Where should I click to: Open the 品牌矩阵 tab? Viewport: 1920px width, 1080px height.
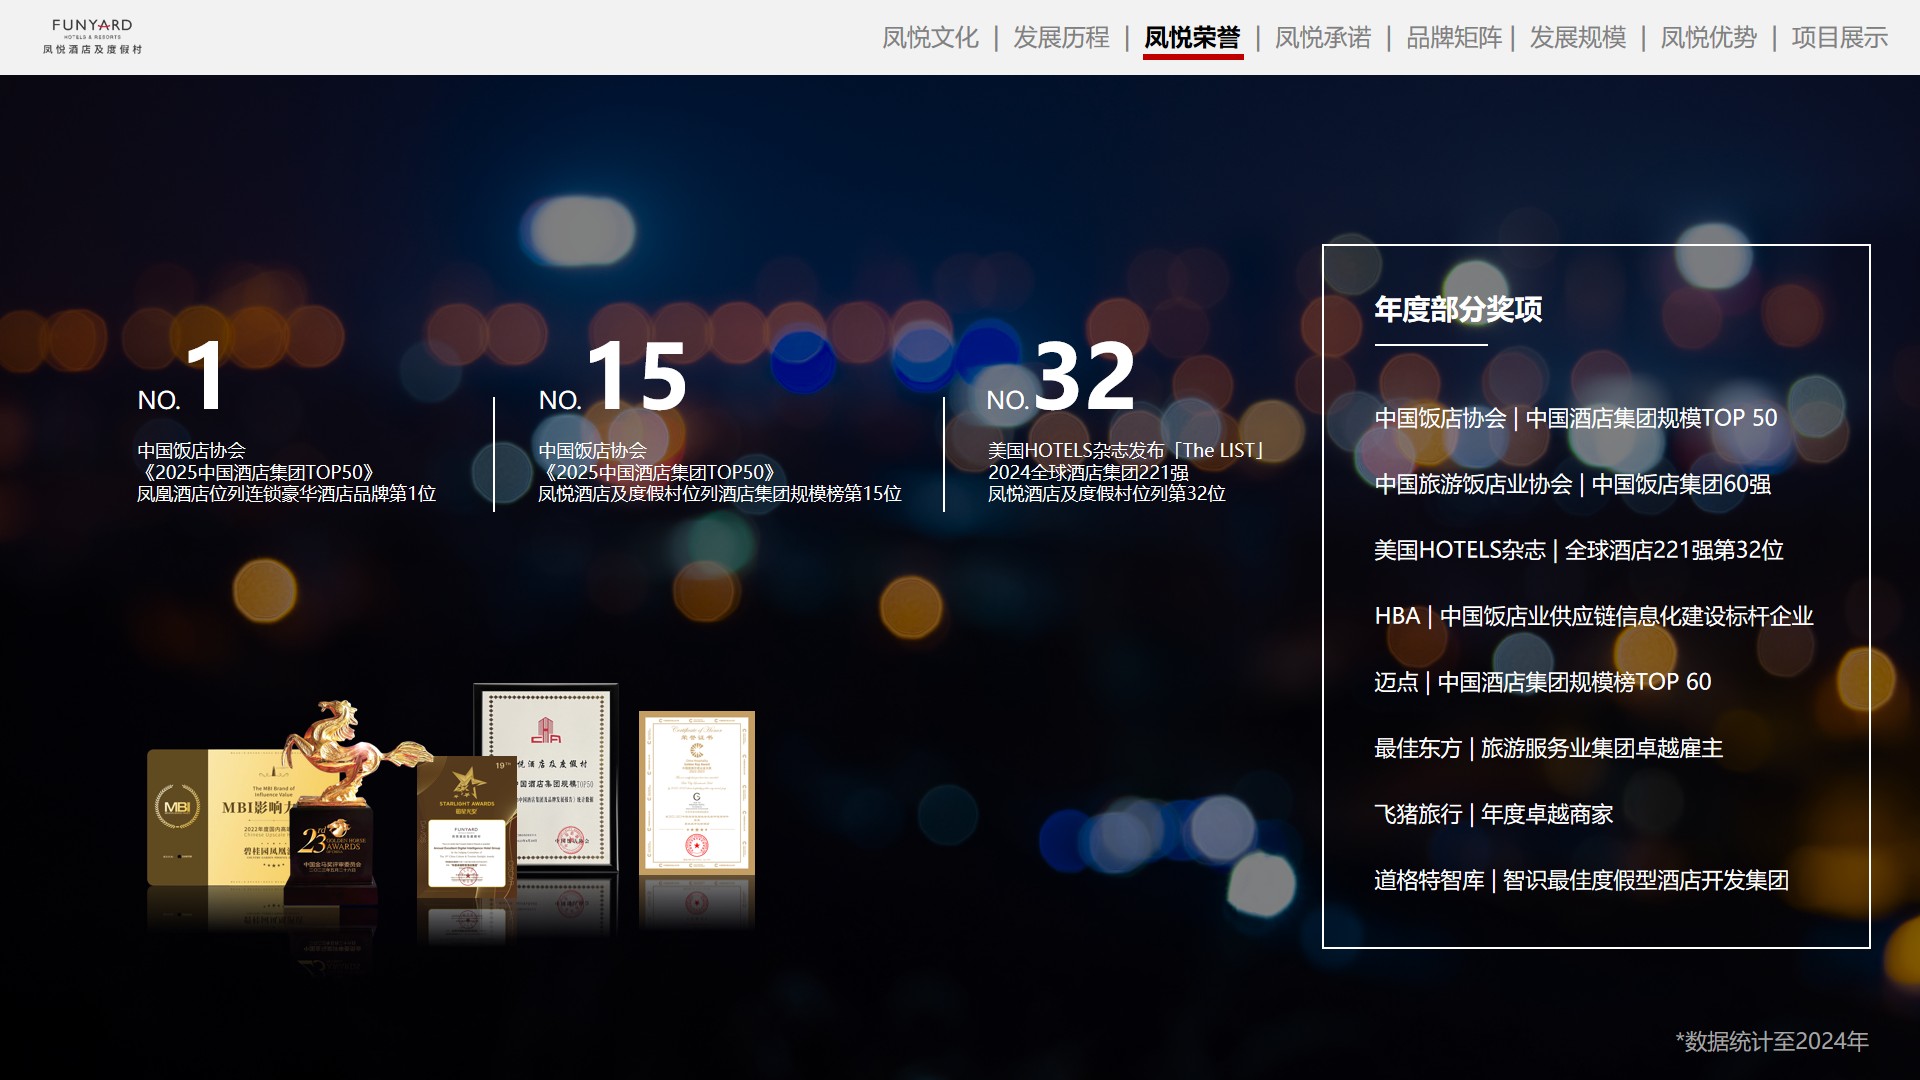point(1454,38)
